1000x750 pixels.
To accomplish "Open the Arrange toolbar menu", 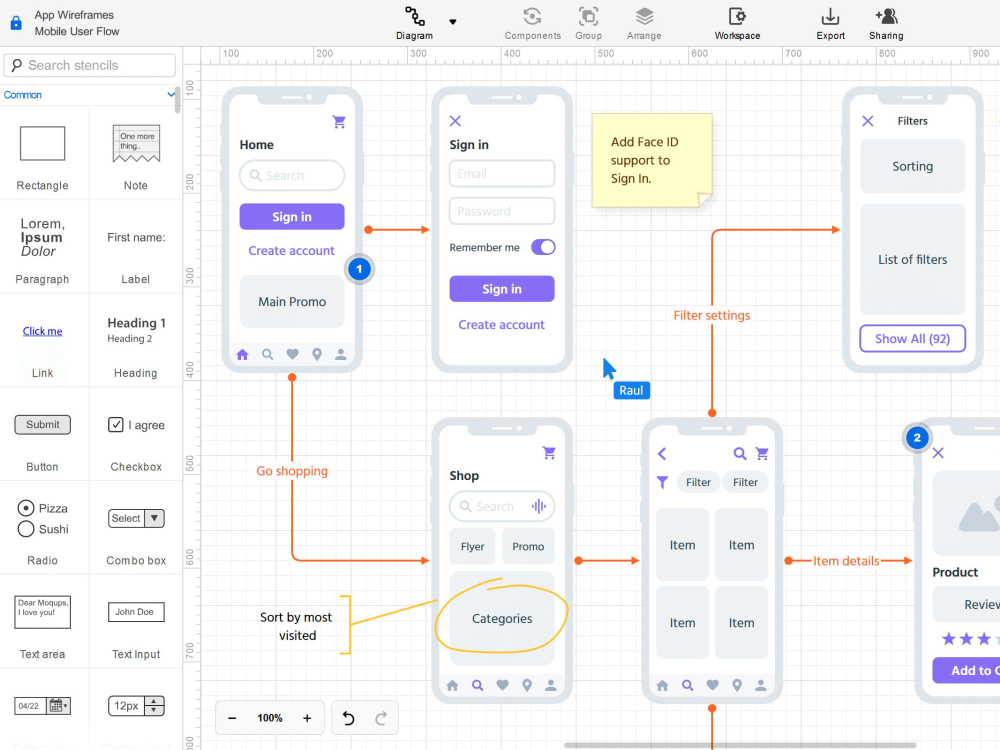I will coord(644,23).
